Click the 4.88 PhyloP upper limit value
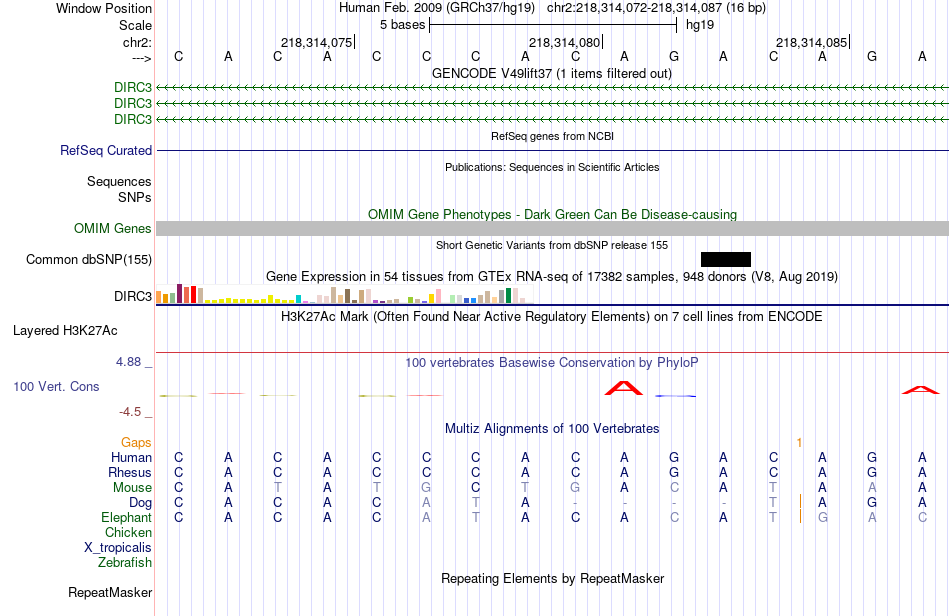 pos(128,362)
